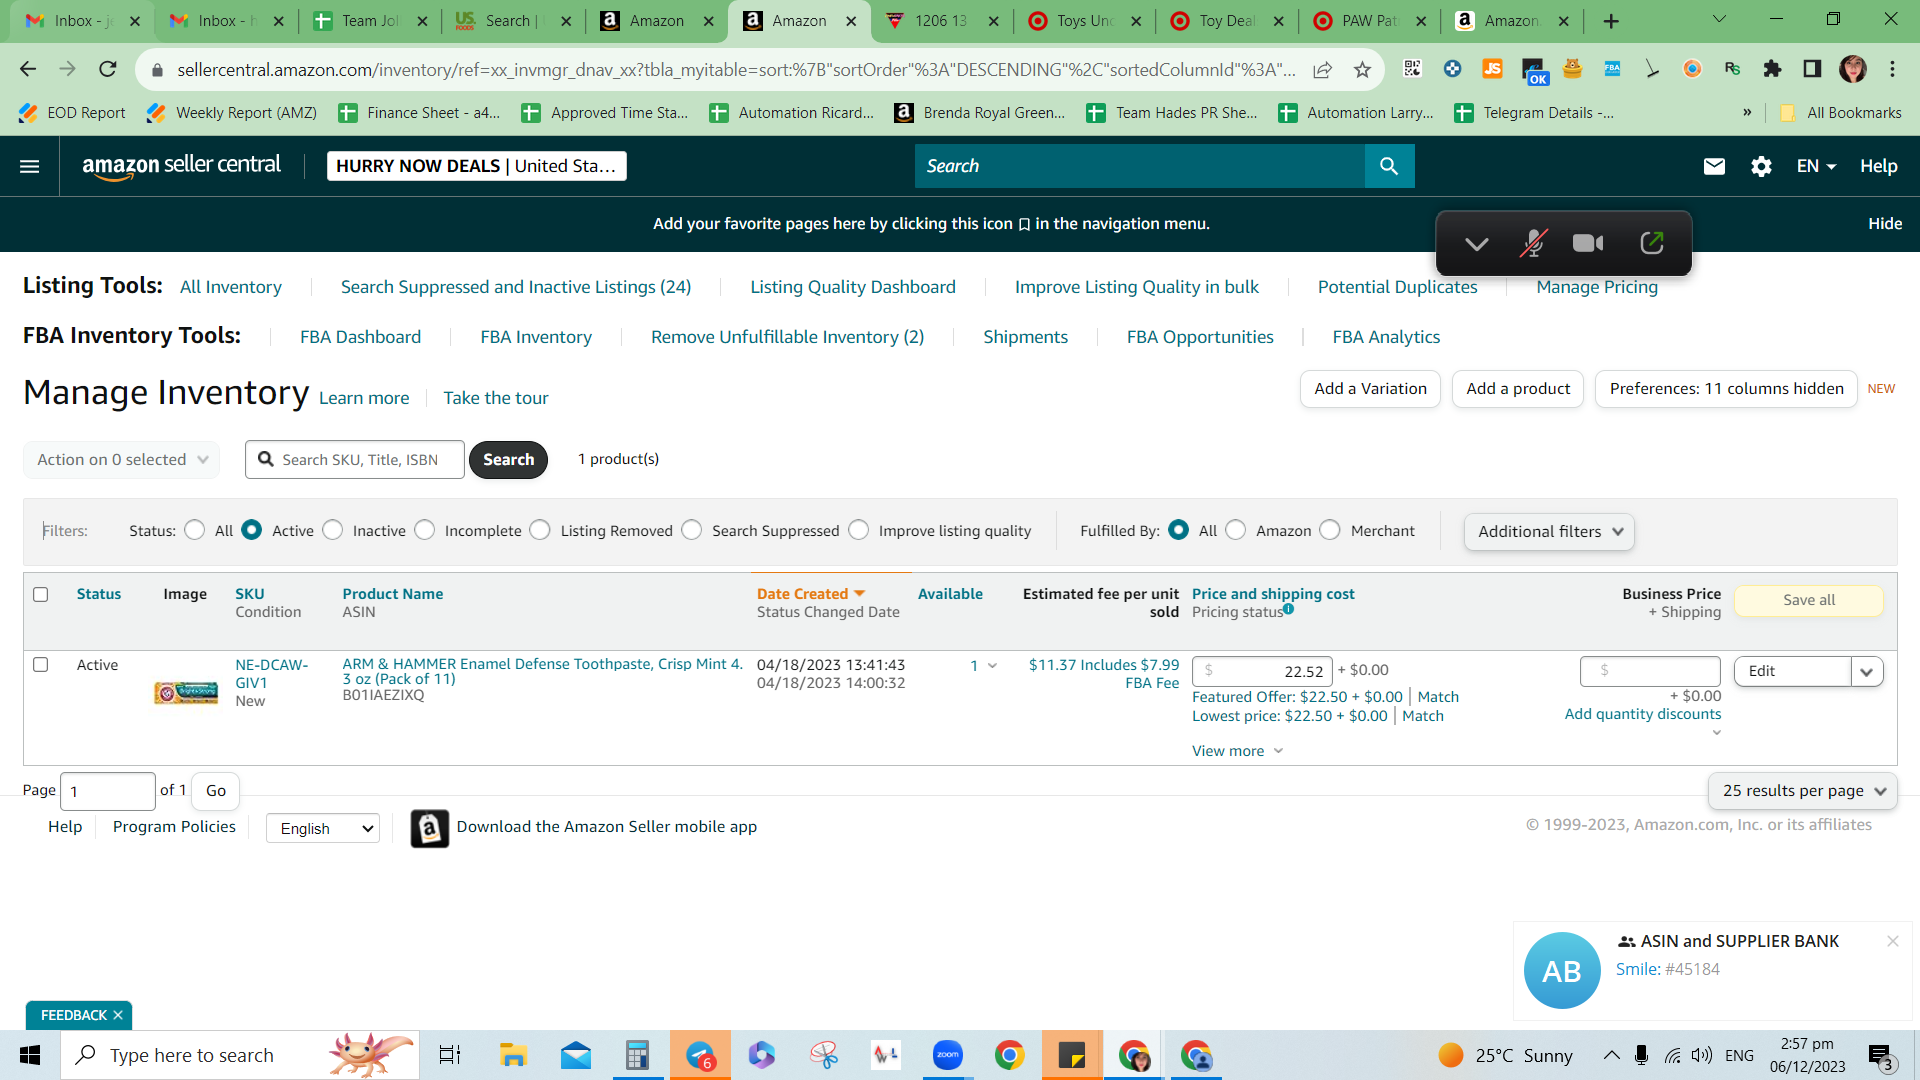Open Search Suppressed and Inactive Listings
The image size is (1920, 1080).
(516, 287)
